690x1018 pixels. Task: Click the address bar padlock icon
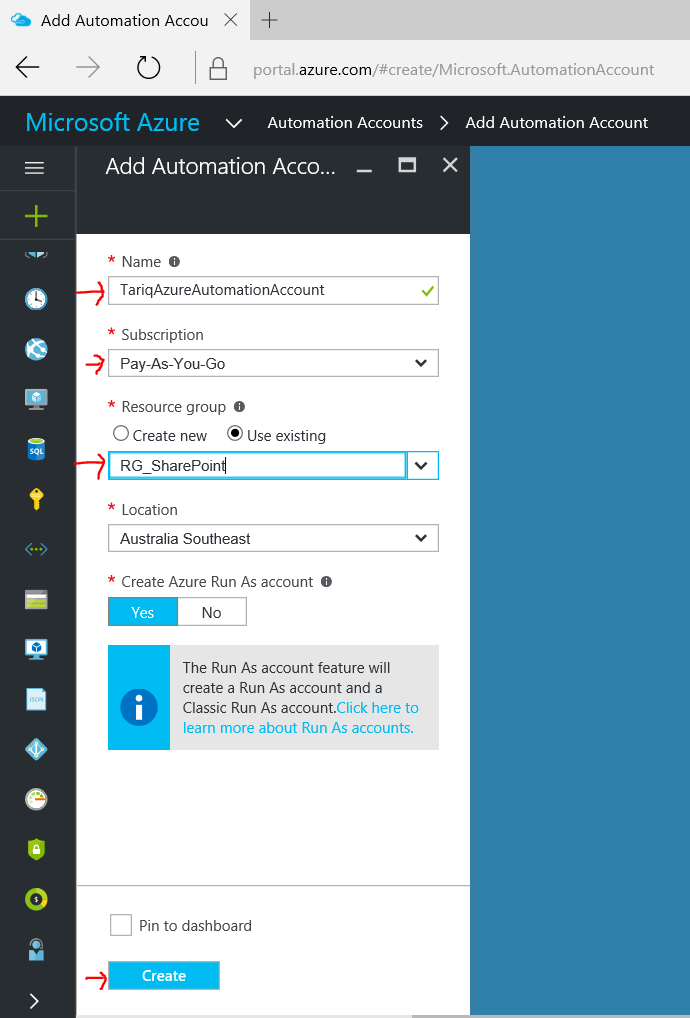218,68
